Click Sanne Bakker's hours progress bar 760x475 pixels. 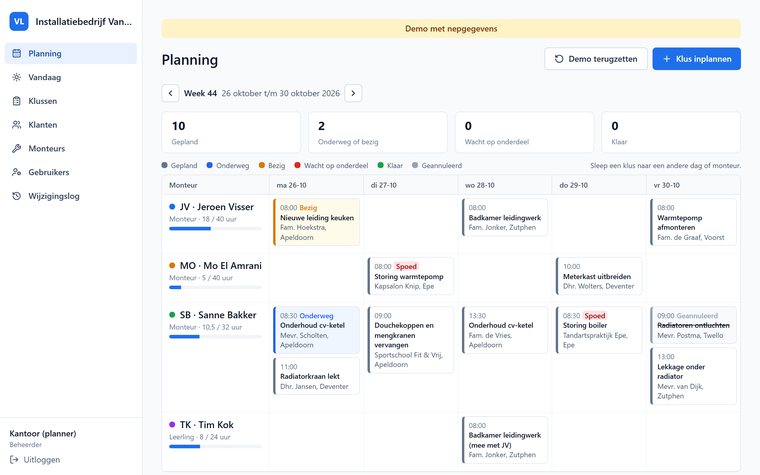[x=215, y=336]
